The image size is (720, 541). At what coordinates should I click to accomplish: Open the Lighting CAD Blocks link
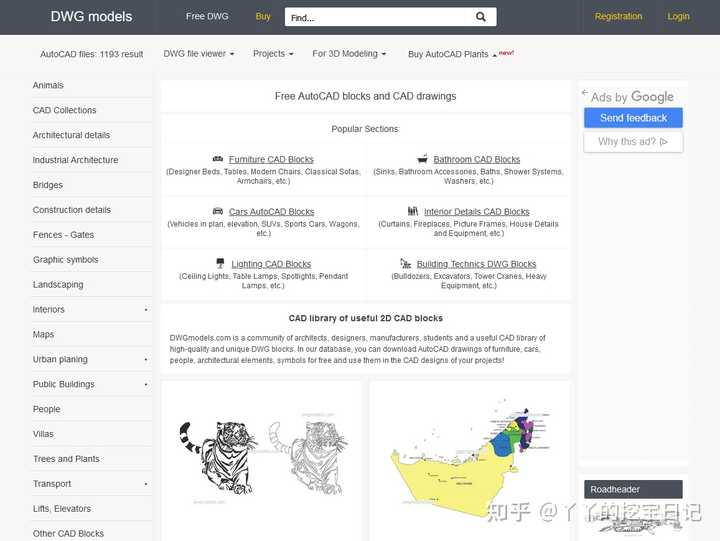[271, 264]
